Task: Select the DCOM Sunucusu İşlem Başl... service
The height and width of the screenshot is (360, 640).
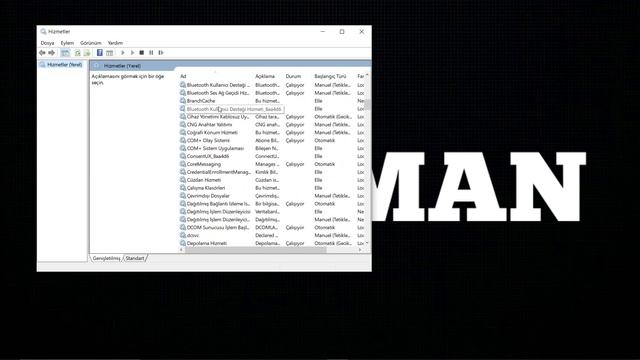Action: (218, 227)
